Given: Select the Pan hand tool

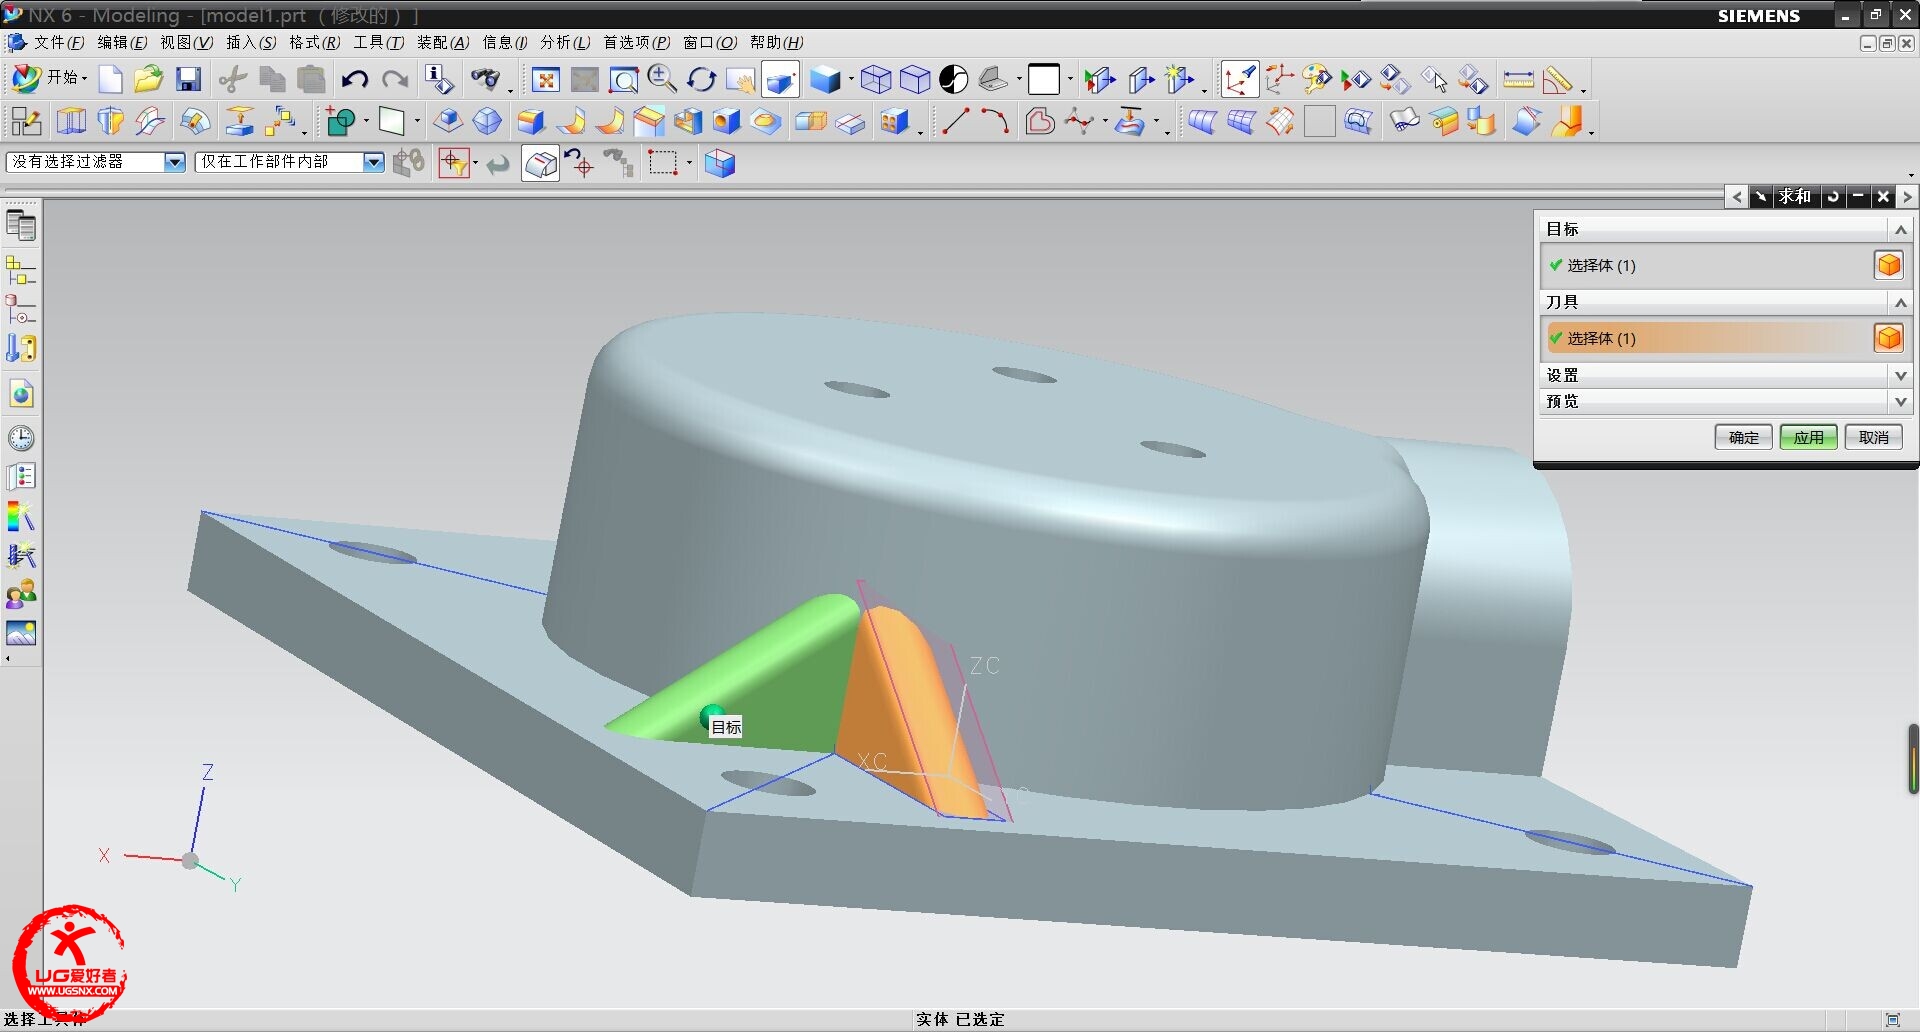Looking at the screenshot, I should (740, 79).
